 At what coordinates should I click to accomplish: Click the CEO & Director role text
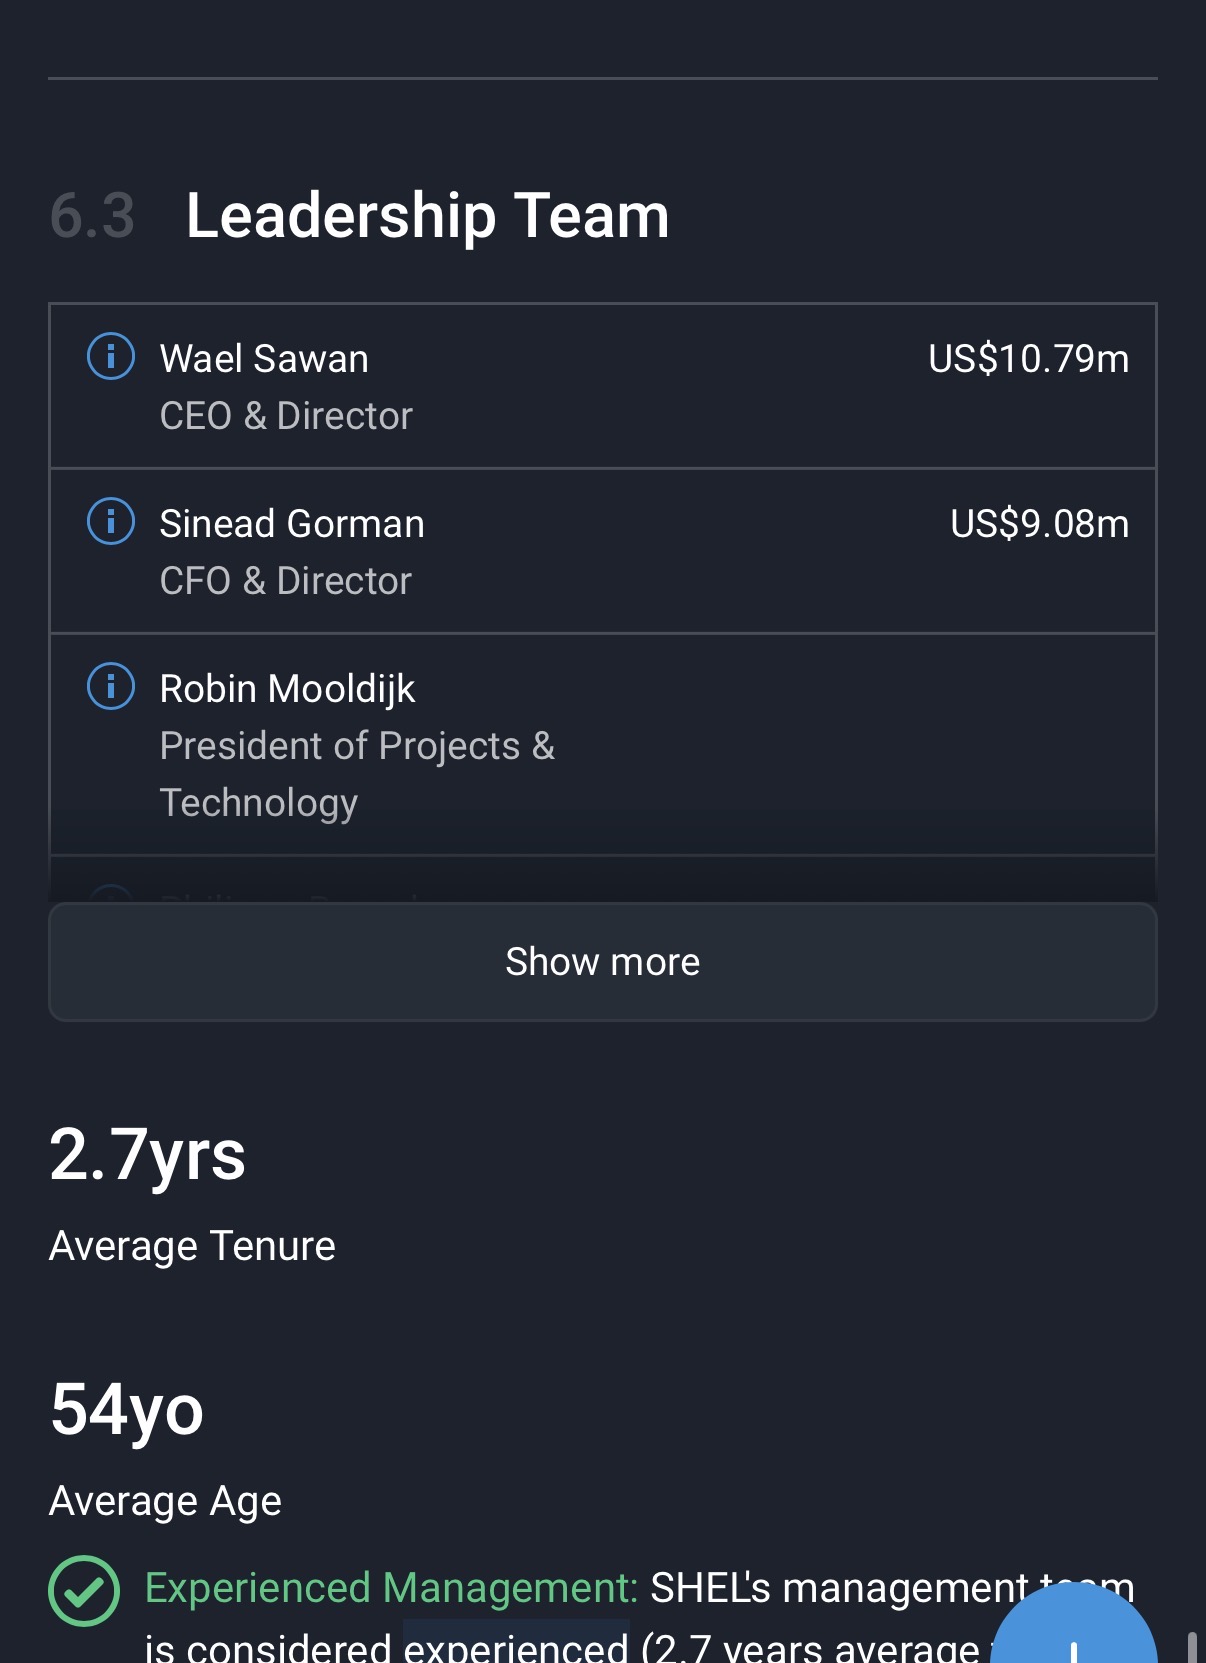(x=286, y=416)
